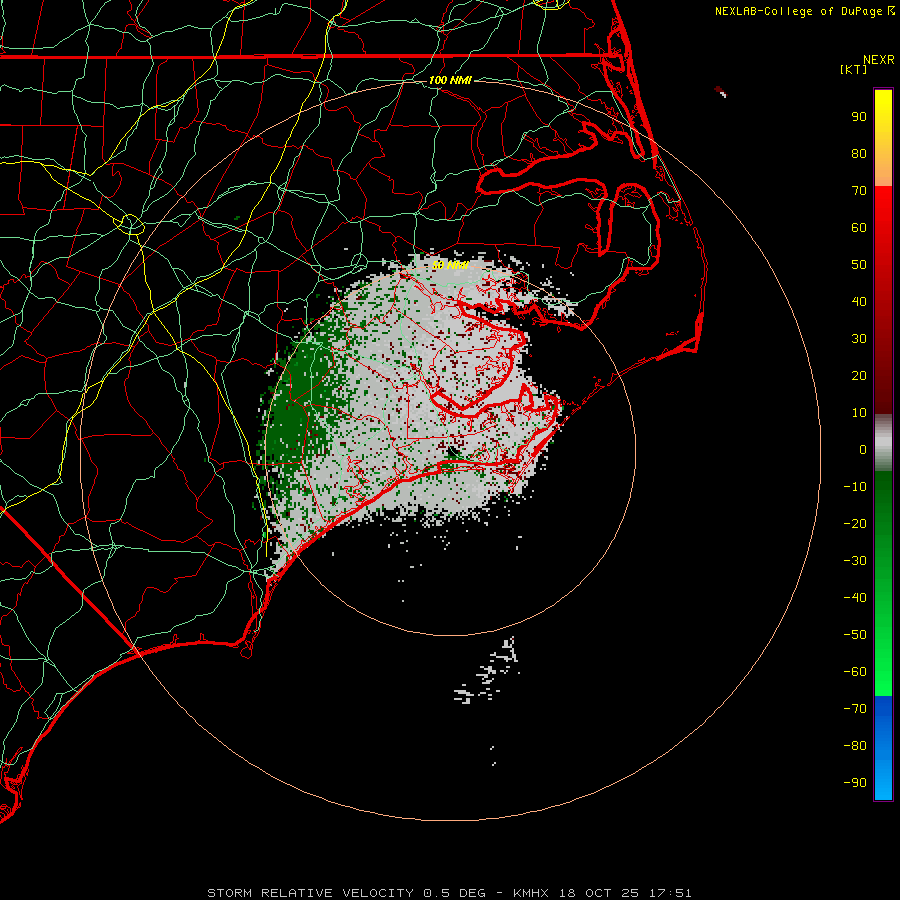Click the [KT] units label

pyautogui.click(x=854, y=69)
